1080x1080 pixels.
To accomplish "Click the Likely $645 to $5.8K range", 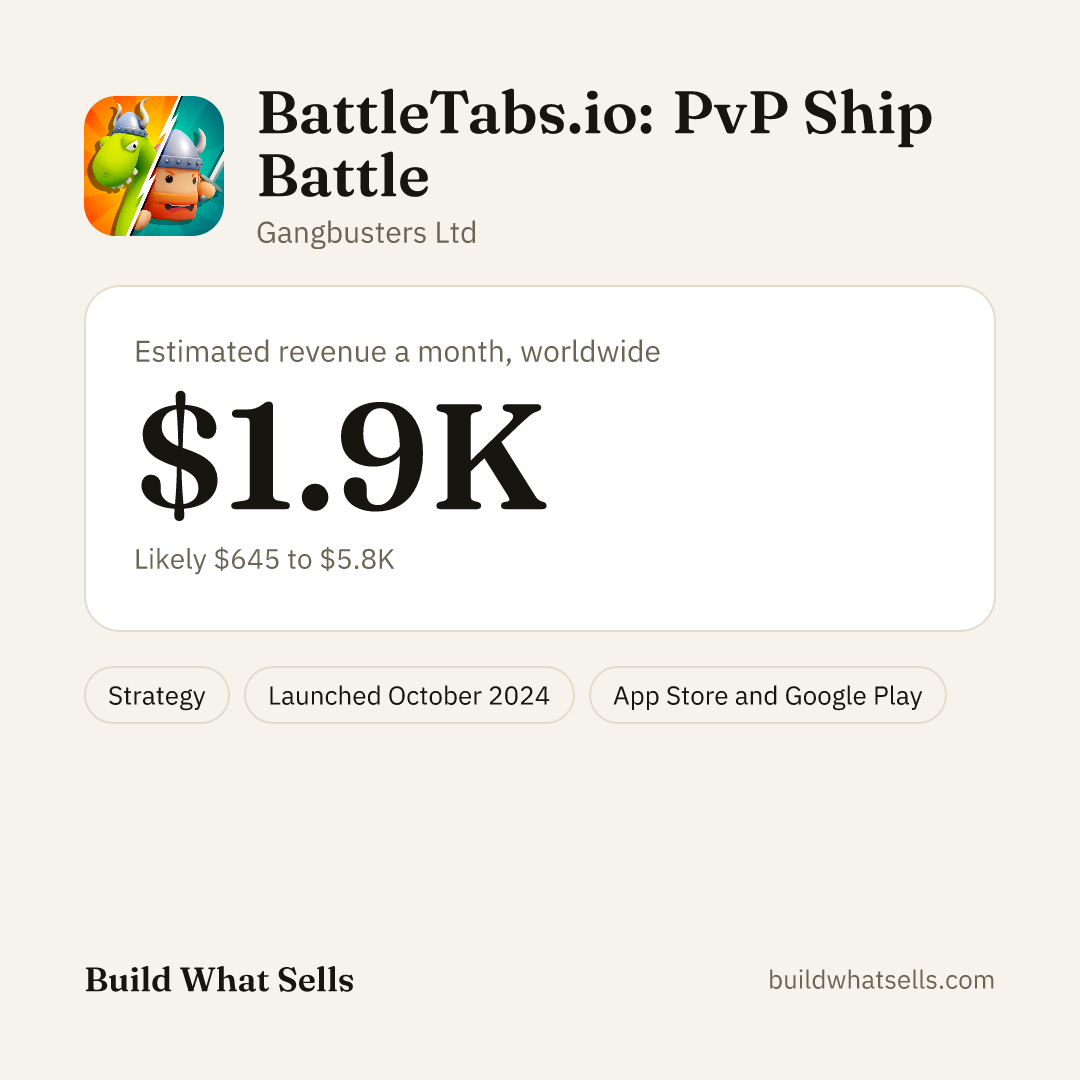I will coord(264,559).
